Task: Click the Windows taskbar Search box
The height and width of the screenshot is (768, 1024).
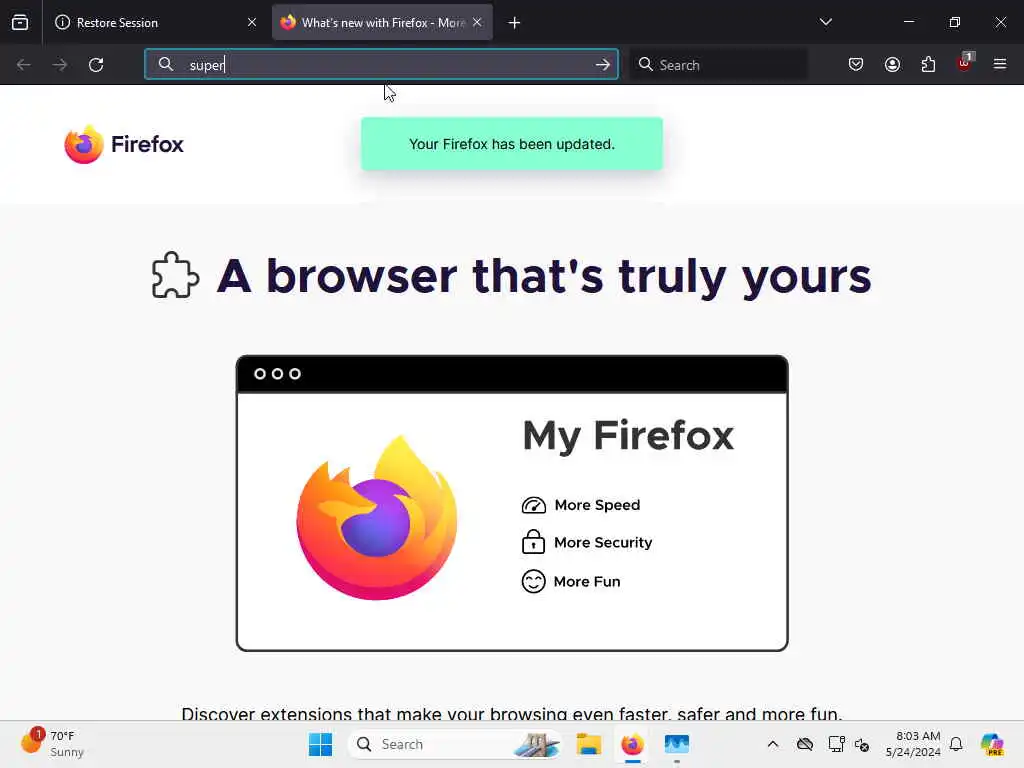Action: [455, 744]
